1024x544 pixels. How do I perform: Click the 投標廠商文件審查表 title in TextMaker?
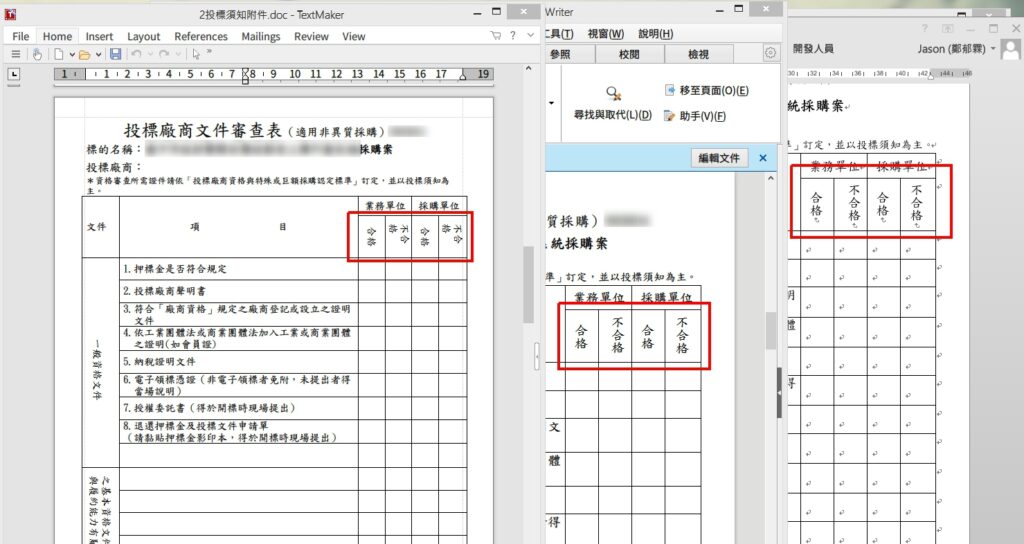click(202, 131)
